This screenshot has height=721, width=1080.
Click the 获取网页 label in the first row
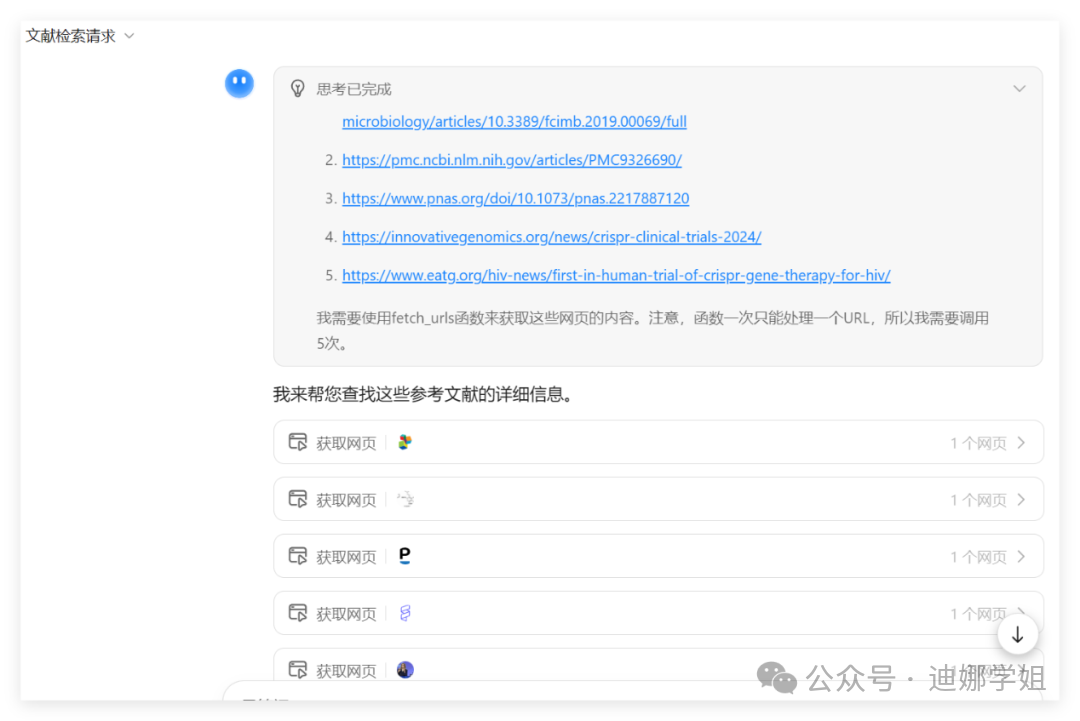coord(346,443)
